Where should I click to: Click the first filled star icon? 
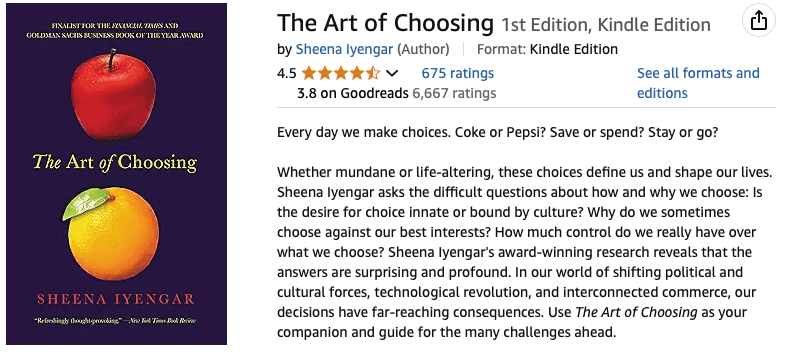309,74
